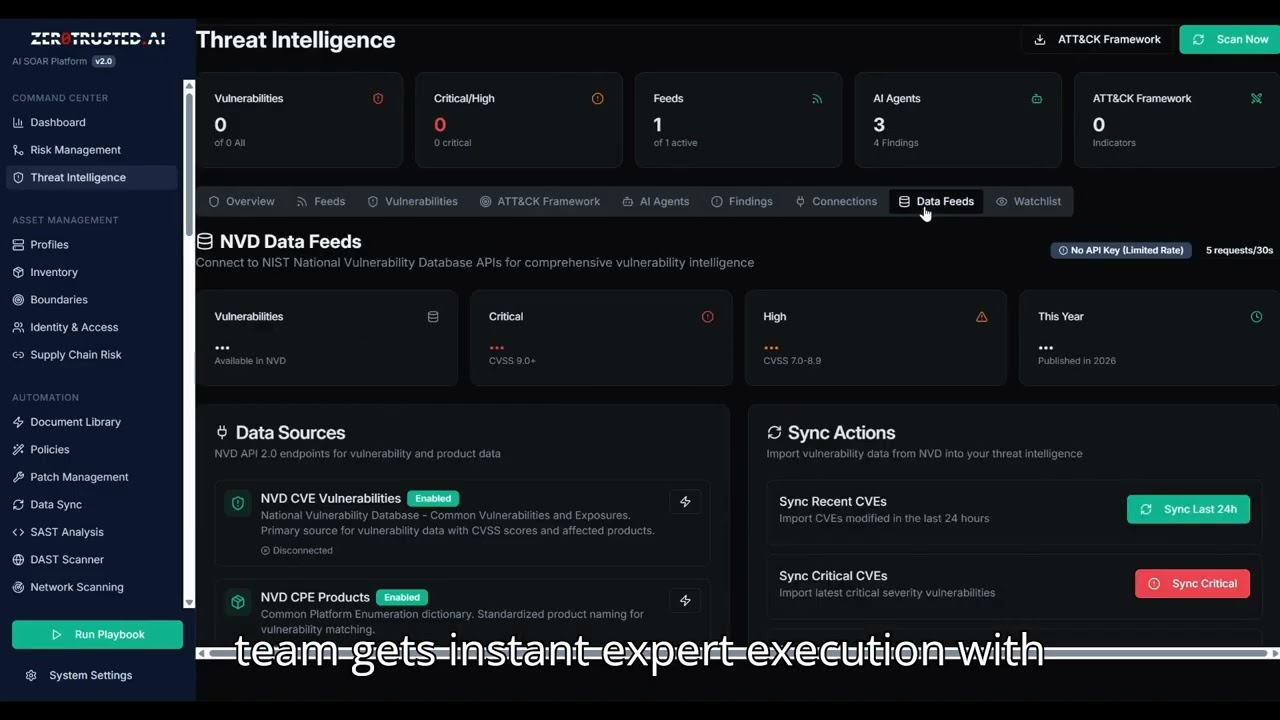The width and height of the screenshot is (1280, 720).
Task: Click the Enabled badge on NVD CPE Products
Action: pyautogui.click(x=402, y=598)
